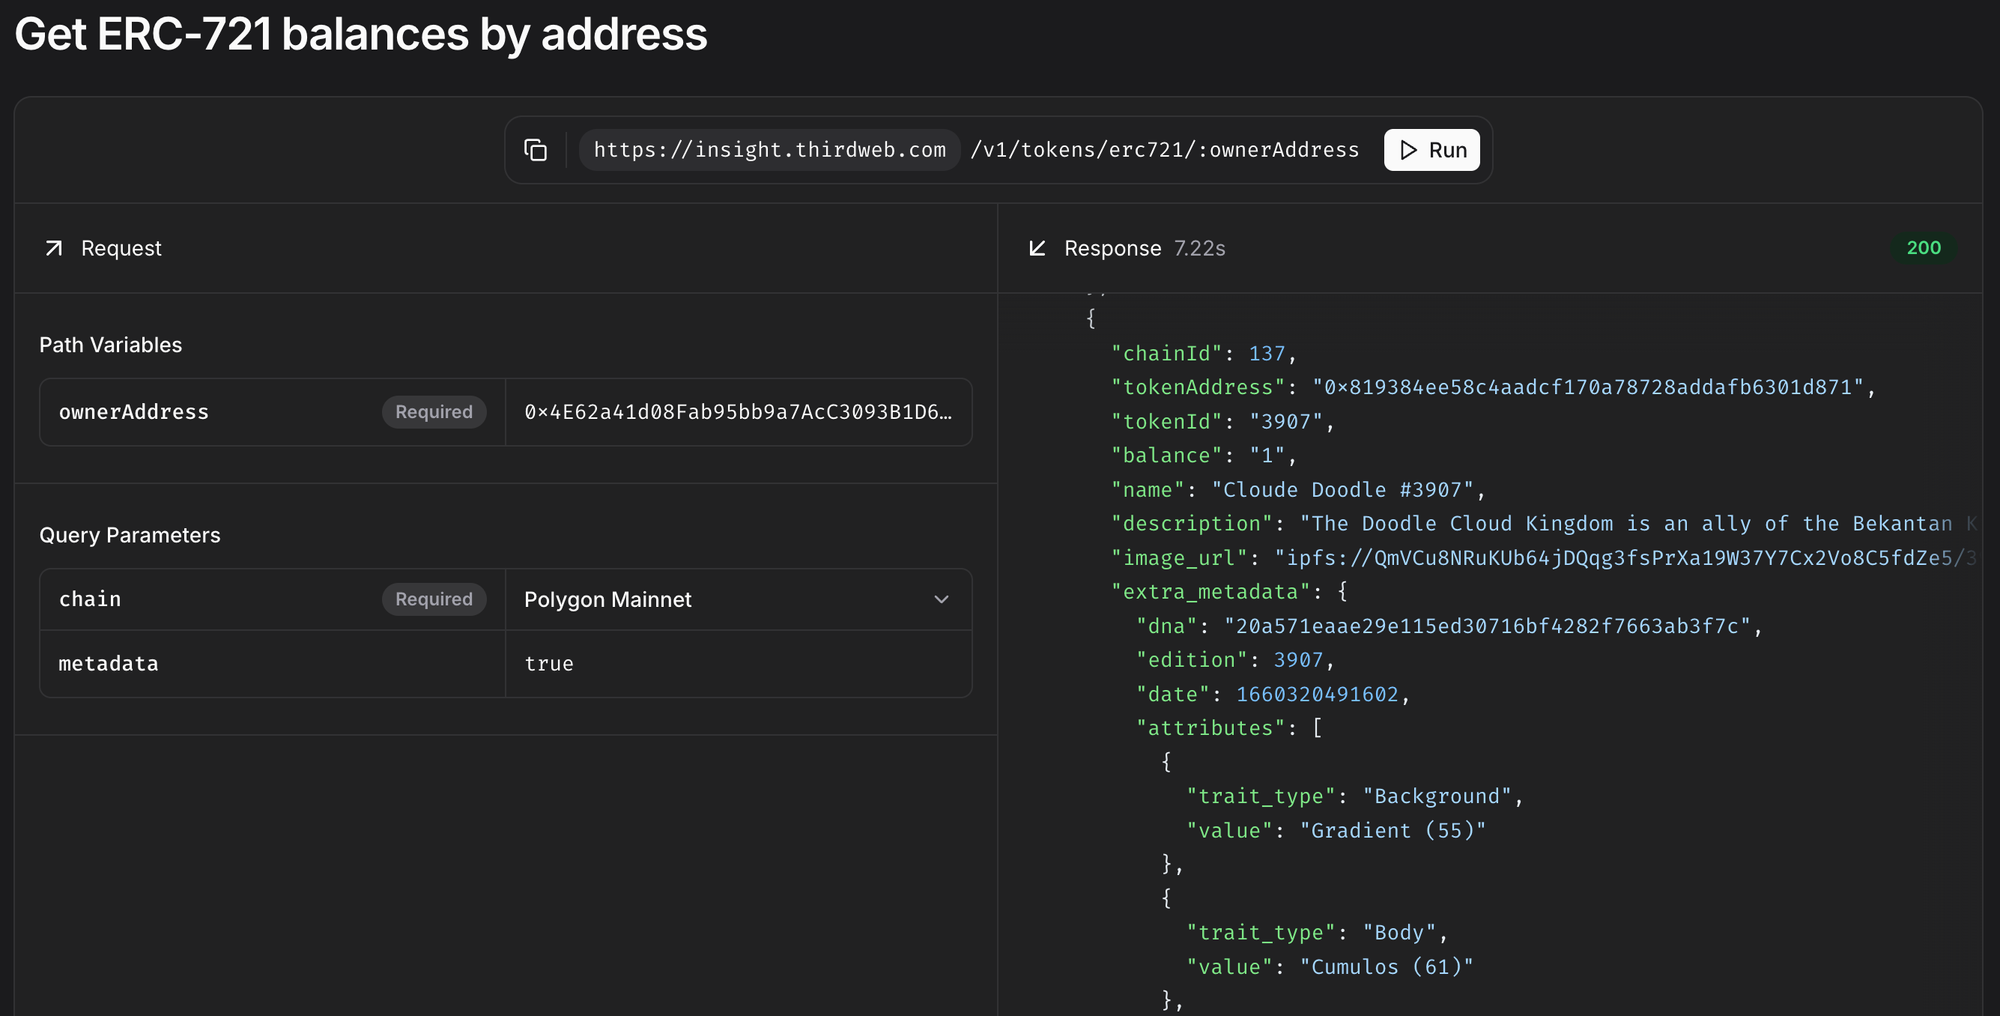Screen dimensions: 2000x1016
Task: Click the name value Cloude Doodle #3907
Action: pyautogui.click(x=1343, y=490)
